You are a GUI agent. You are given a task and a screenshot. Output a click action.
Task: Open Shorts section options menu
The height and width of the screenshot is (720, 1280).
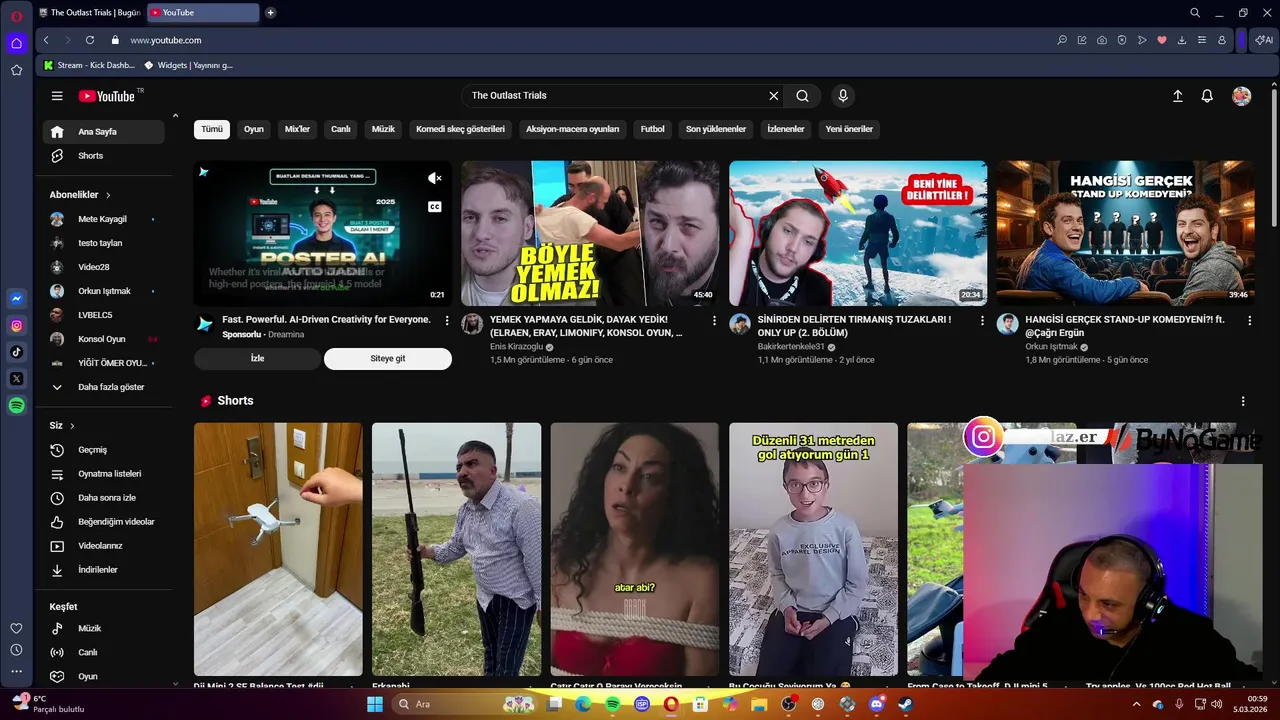coord(1243,401)
